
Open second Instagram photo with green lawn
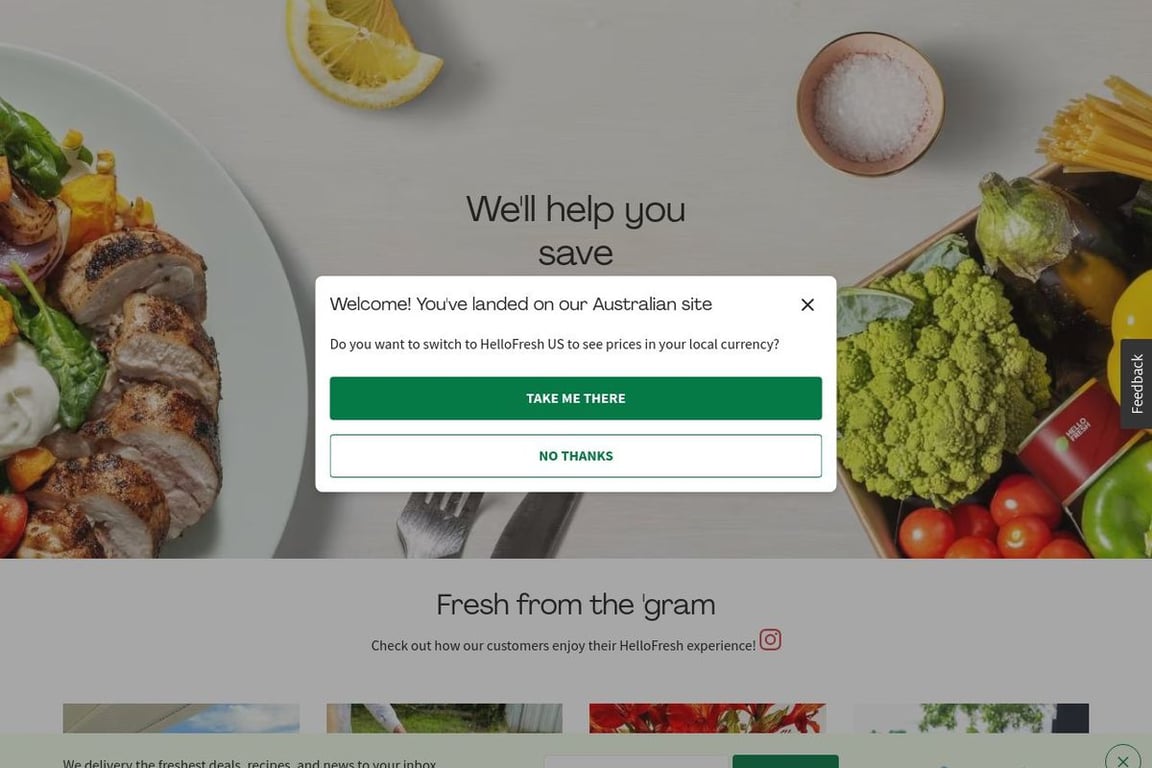[444, 718]
